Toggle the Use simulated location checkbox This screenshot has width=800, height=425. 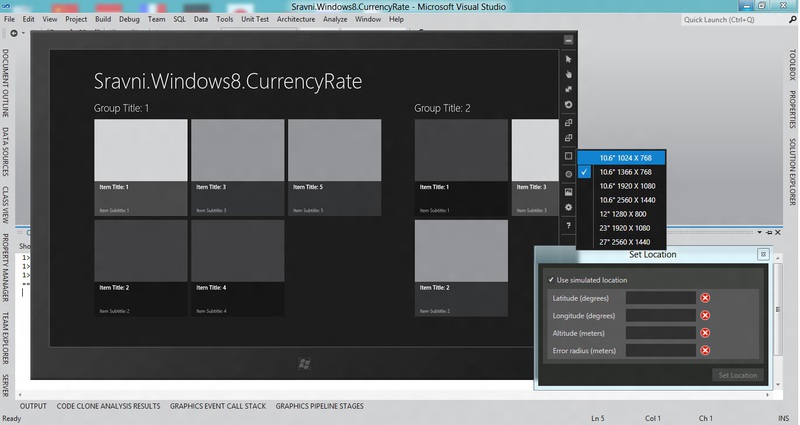click(551, 280)
